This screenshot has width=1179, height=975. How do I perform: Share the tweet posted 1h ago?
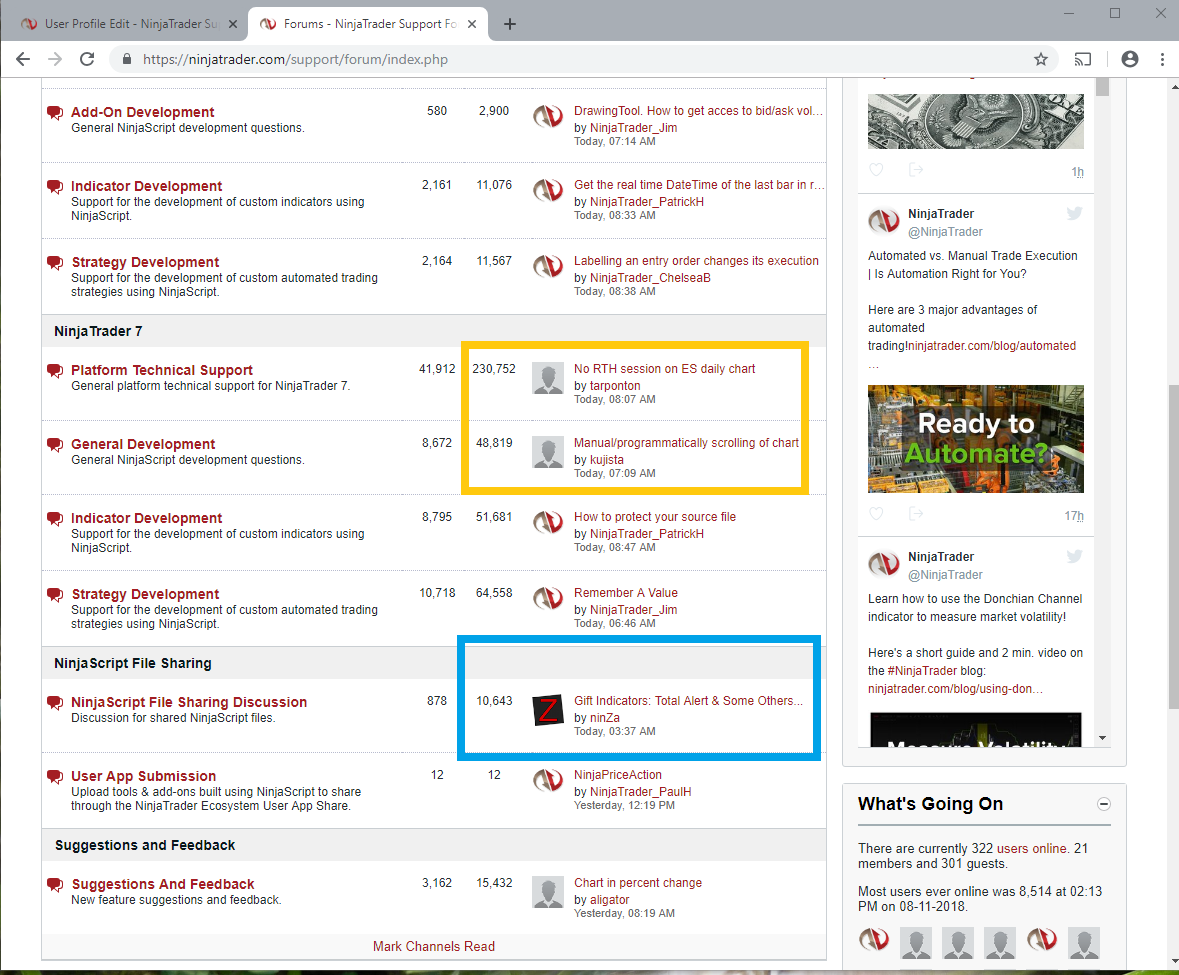916,170
